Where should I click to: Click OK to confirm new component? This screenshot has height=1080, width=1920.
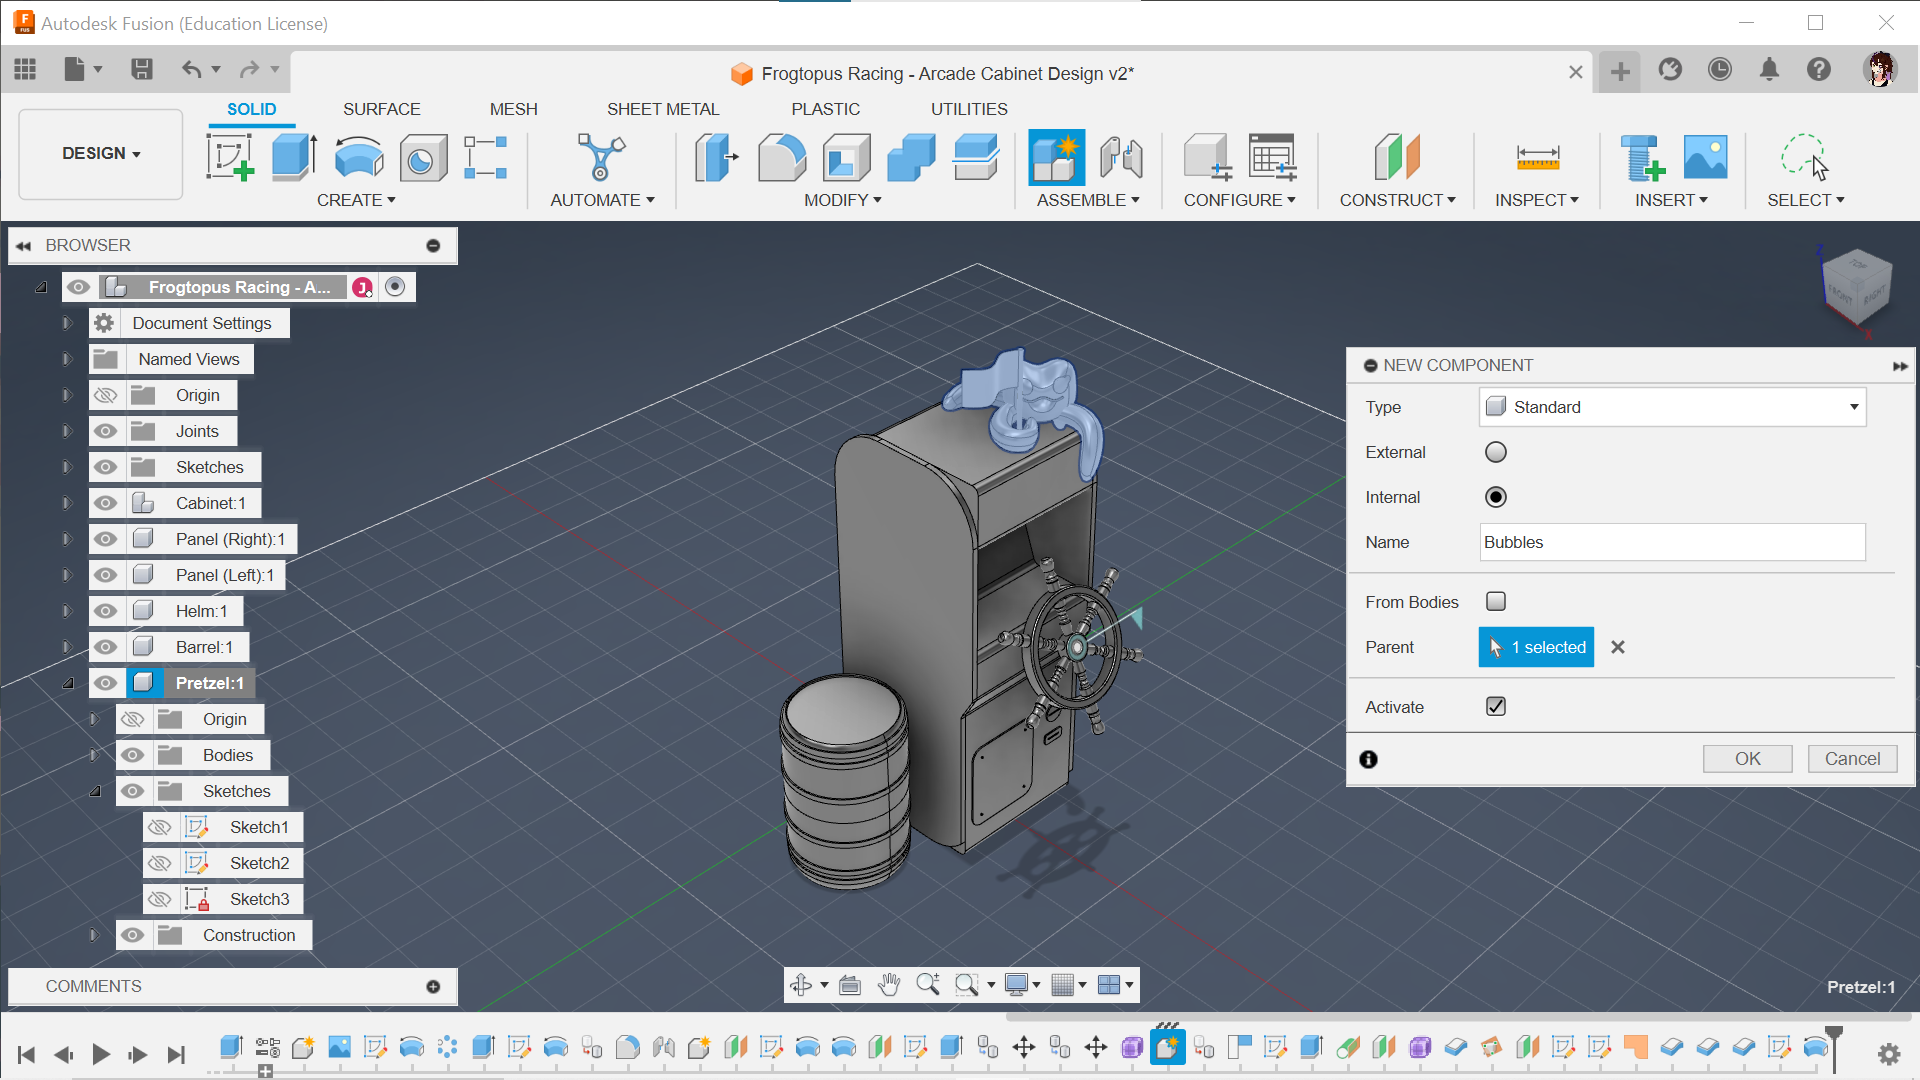pos(1746,757)
